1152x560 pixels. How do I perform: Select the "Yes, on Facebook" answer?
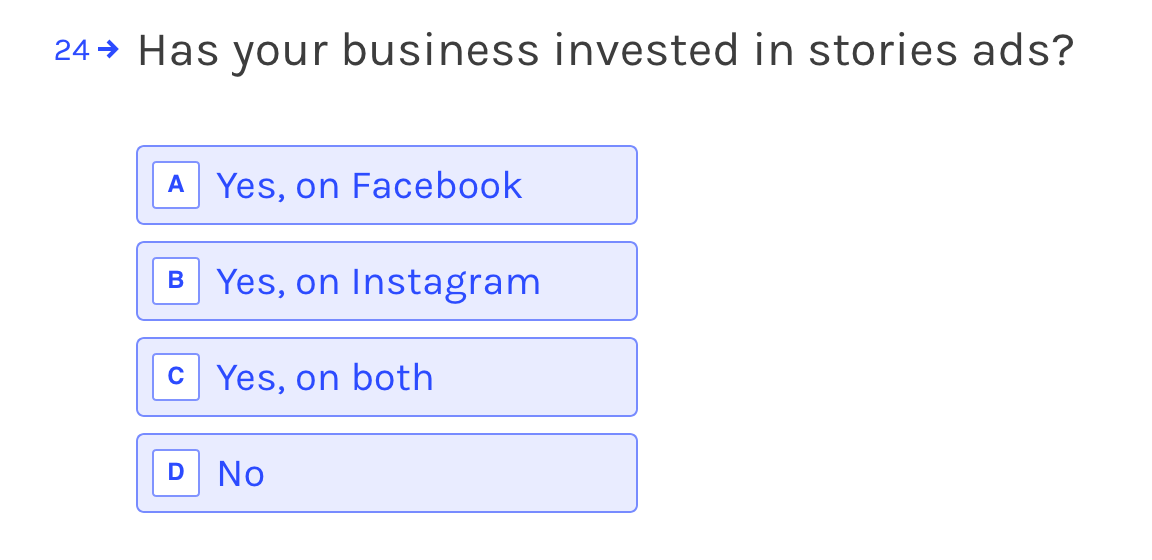click(x=386, y=185)
